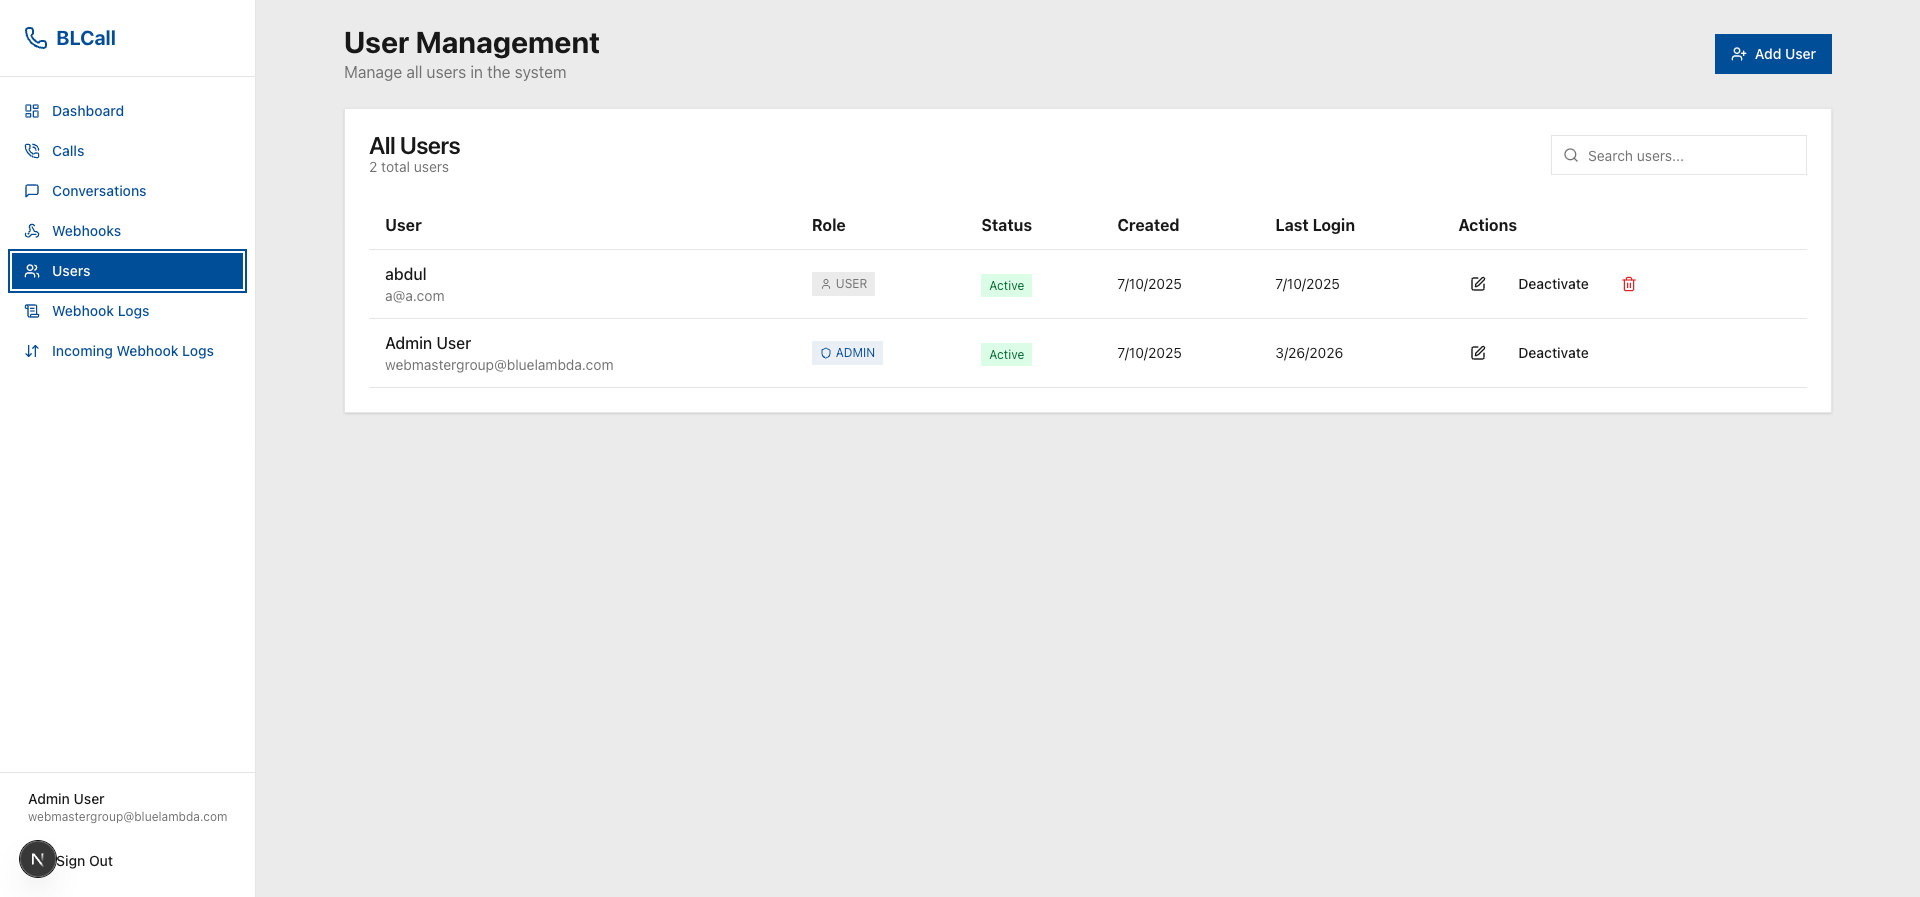This screenshot has height=897, width=1920.
Task: Focus the Search users field
Action: [x=1690, y=156]
